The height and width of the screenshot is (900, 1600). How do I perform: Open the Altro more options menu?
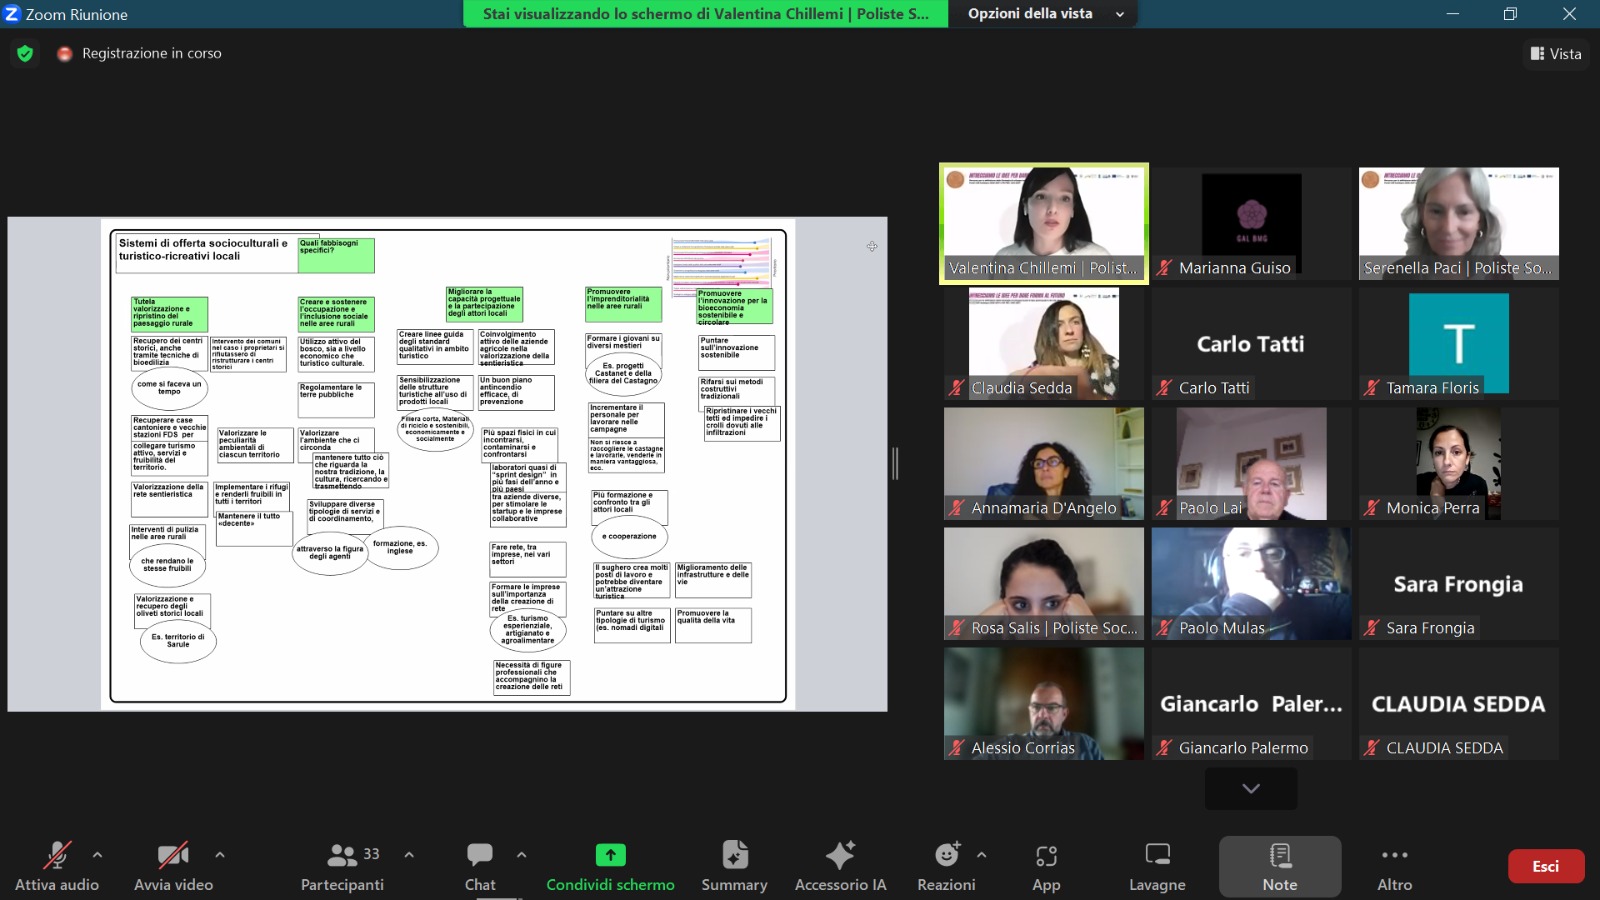pyautogui.click(x=1394, y=865)
